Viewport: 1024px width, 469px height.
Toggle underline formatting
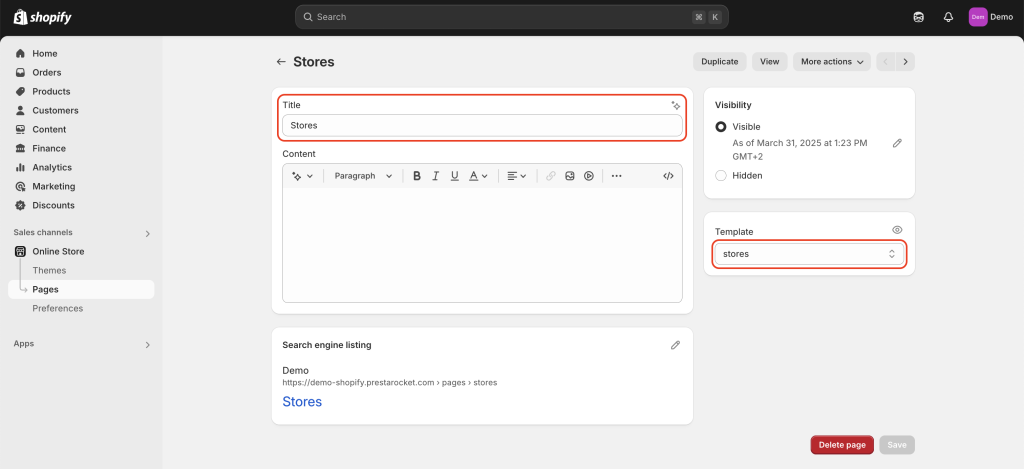[x=455, y=176]
